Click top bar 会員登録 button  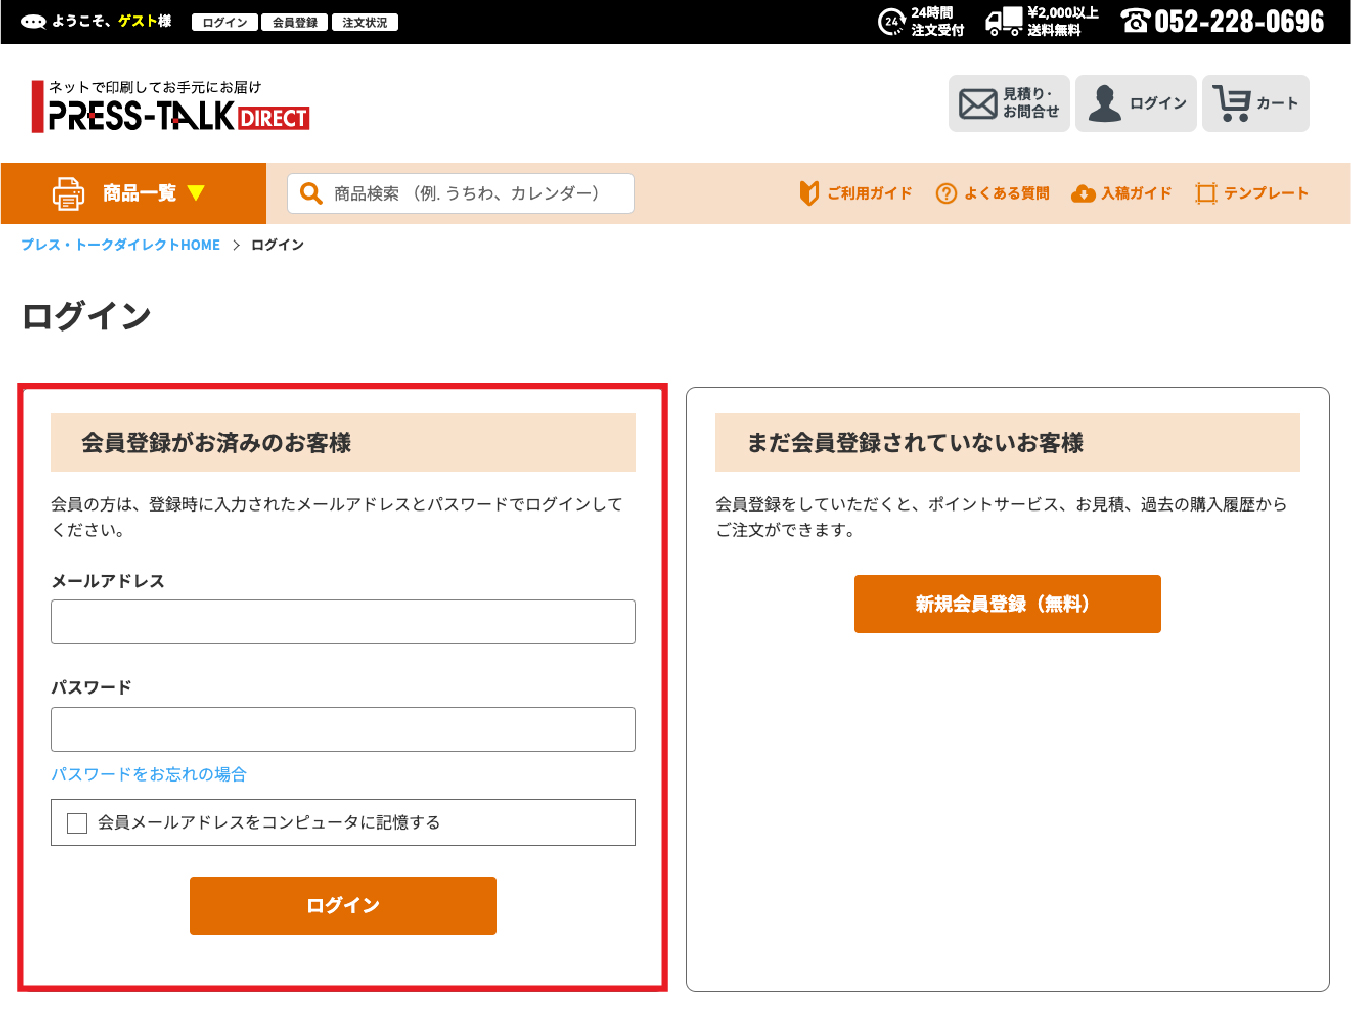click(x=295, y=22)
